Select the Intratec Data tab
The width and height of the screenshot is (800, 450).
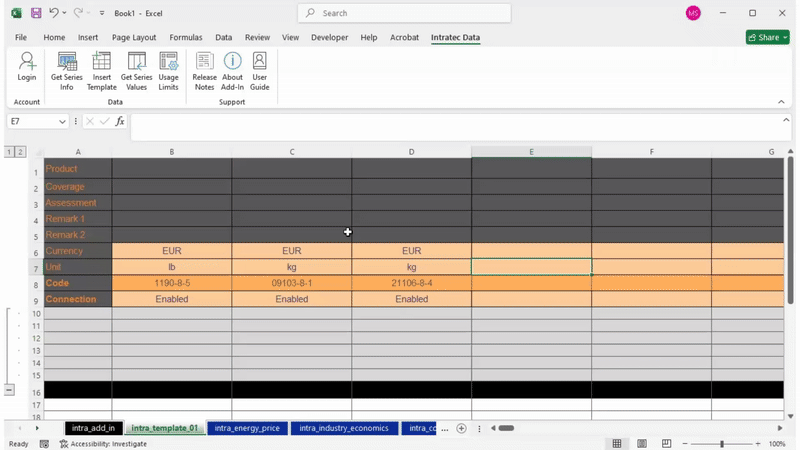point(455,37)
